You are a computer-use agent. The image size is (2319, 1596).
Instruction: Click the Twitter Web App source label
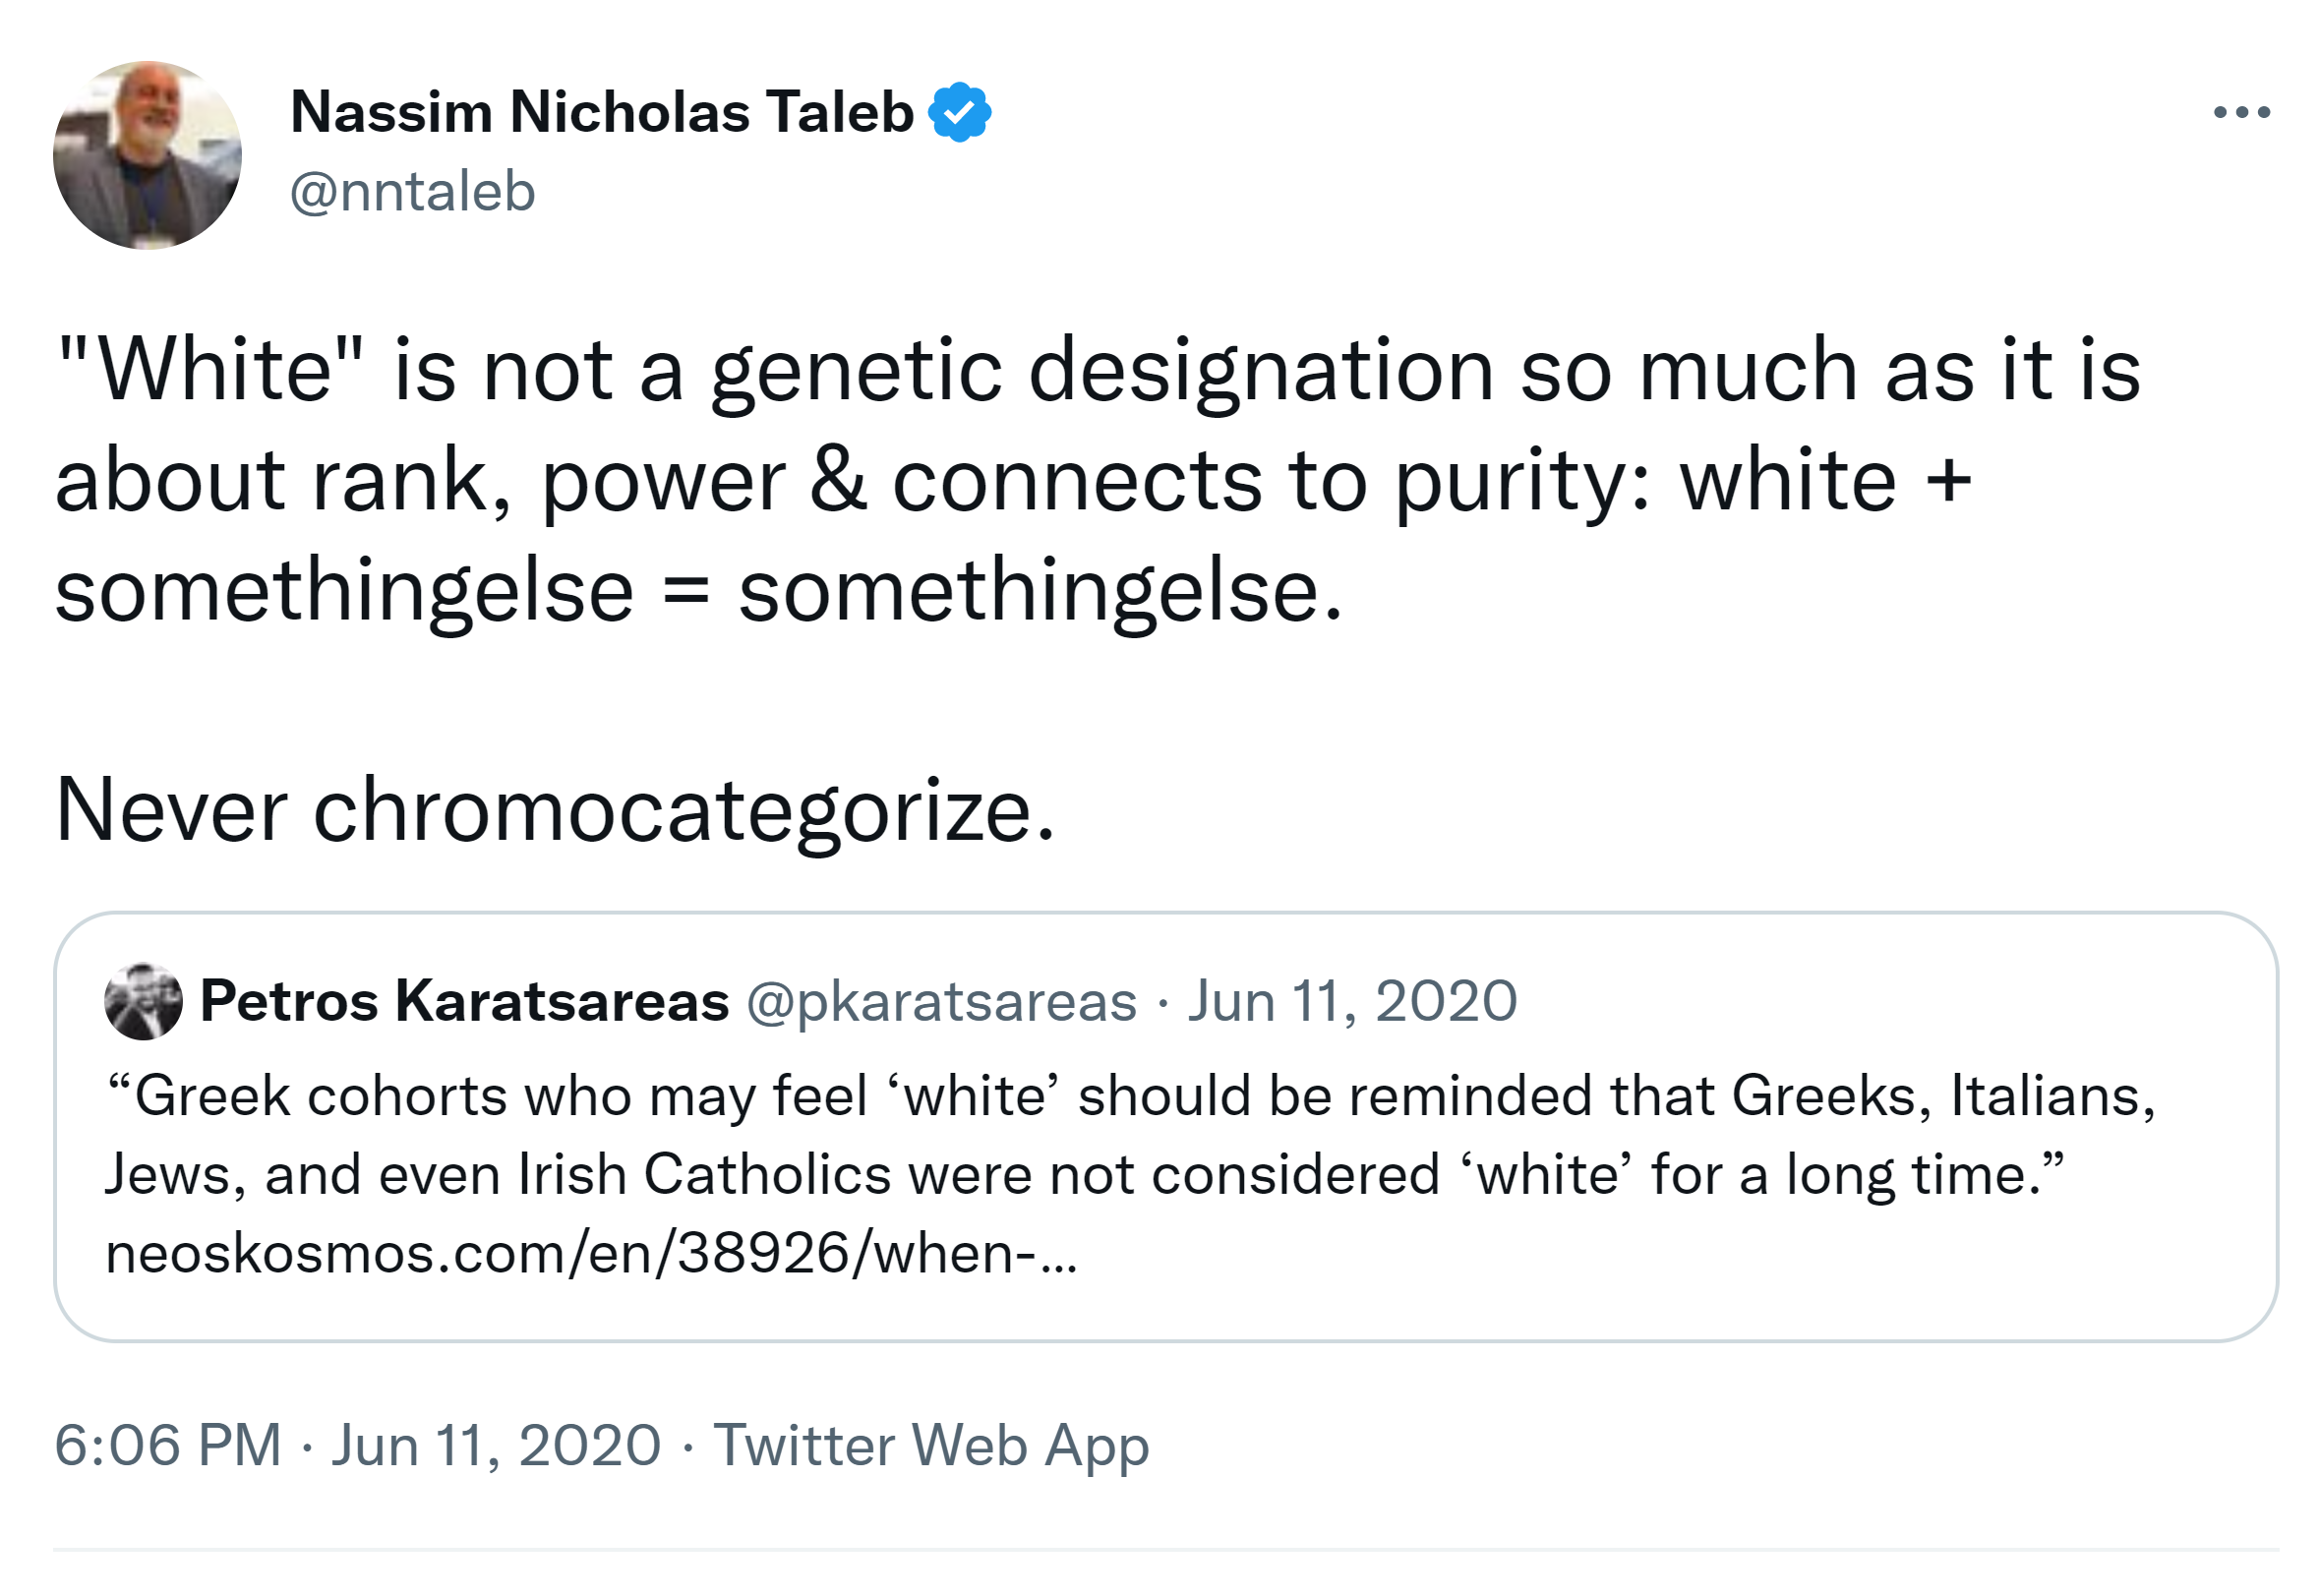point(931,1445)
